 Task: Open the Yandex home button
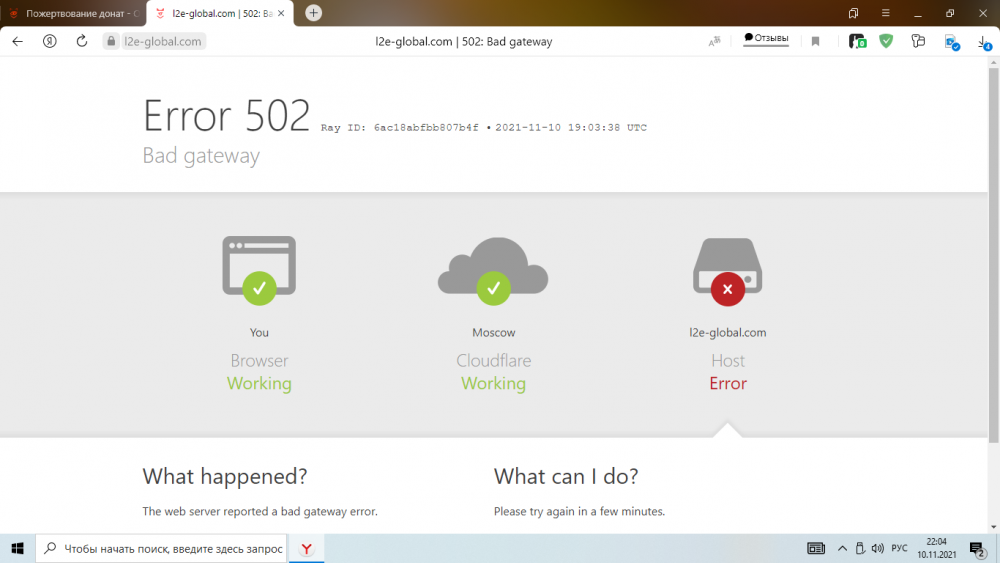pos(49,41)
